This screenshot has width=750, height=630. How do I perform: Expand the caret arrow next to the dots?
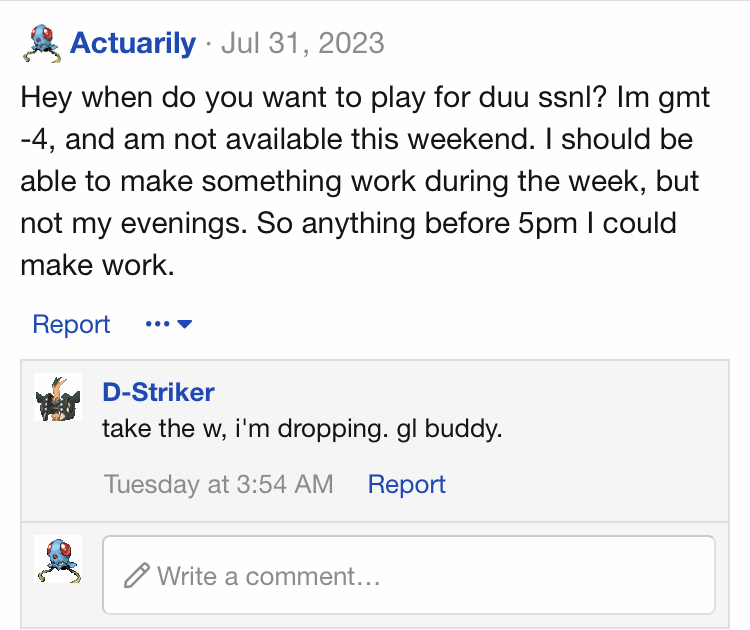185,324
